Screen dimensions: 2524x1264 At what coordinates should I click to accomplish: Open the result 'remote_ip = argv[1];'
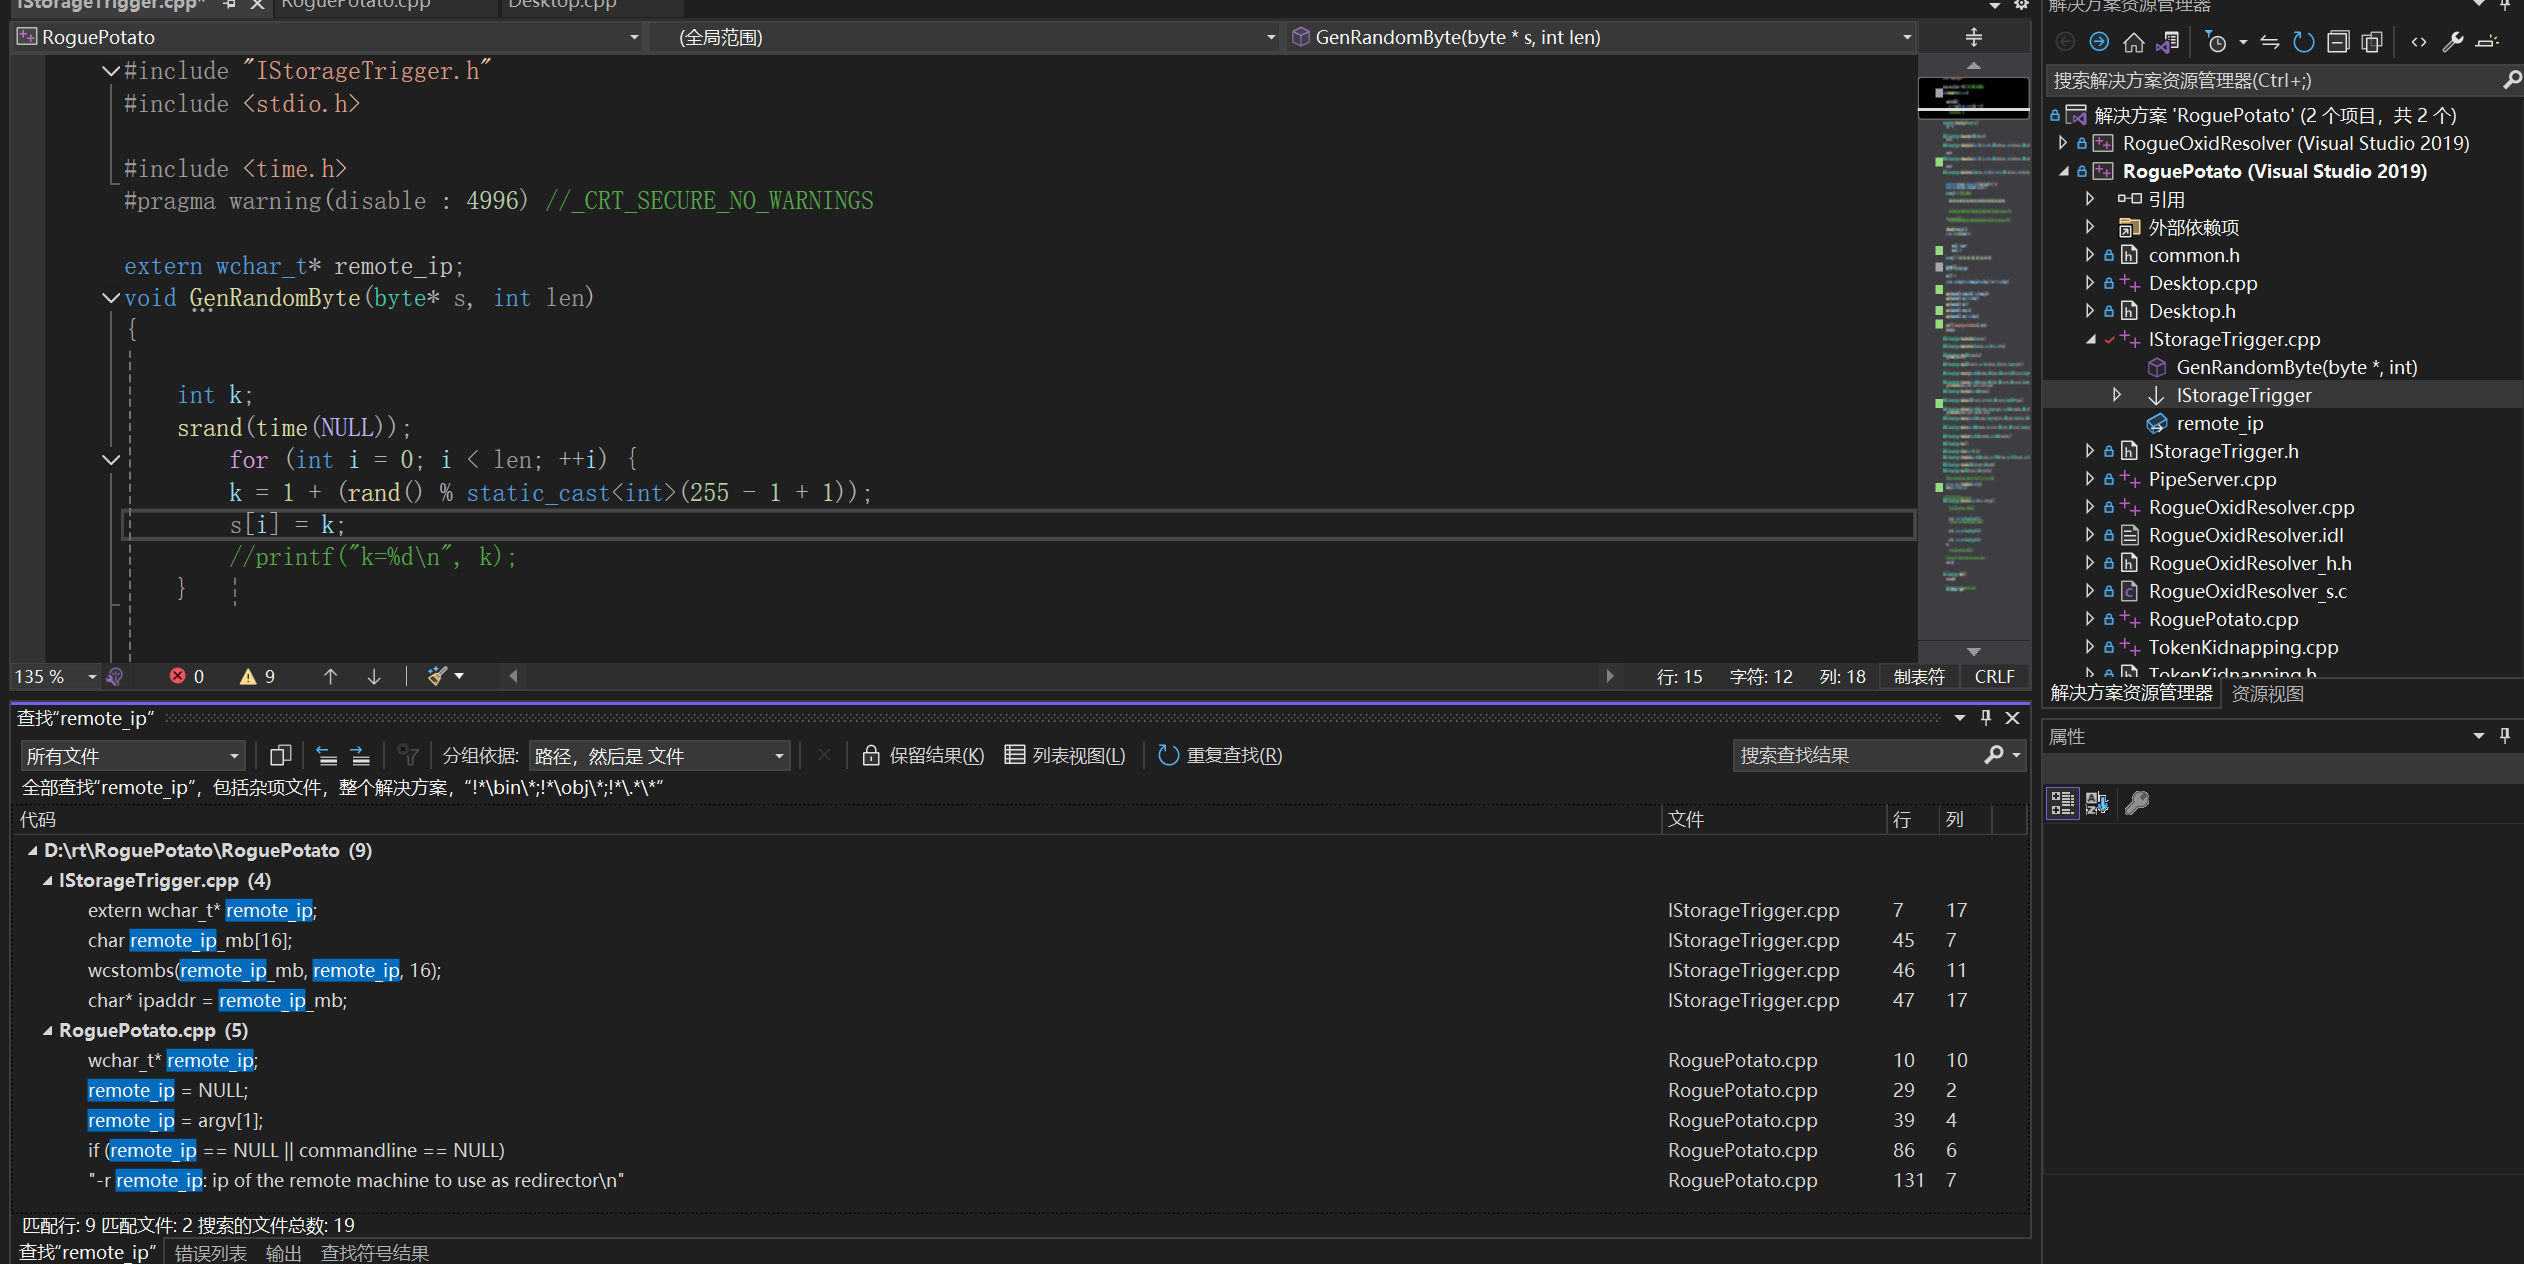pyautogui.click(x=175, y=1120)
